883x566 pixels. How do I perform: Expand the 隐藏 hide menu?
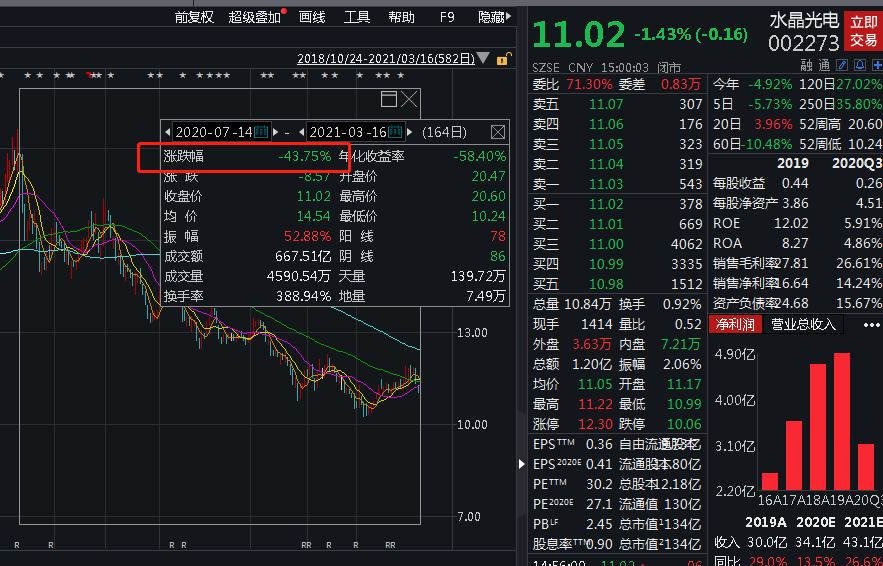click(x=493, y=17)
